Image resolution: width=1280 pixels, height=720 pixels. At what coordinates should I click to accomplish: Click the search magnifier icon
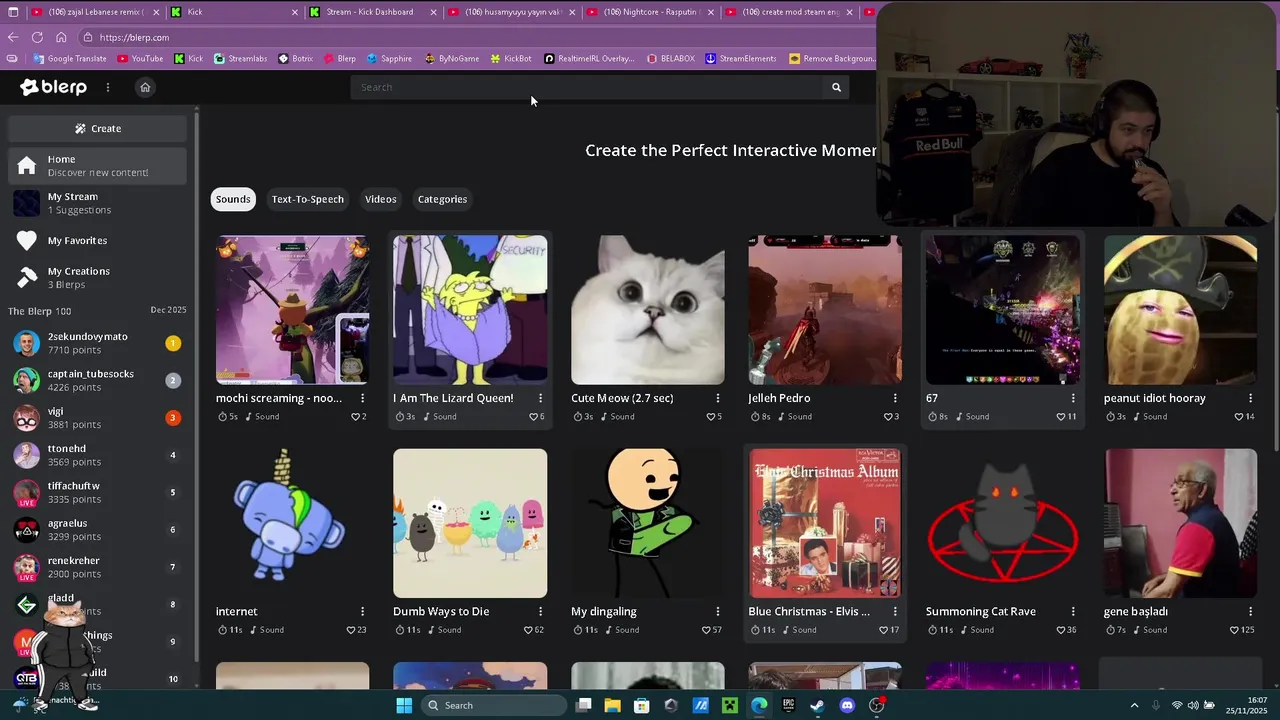pyautogui.click(x=837, y=87)
